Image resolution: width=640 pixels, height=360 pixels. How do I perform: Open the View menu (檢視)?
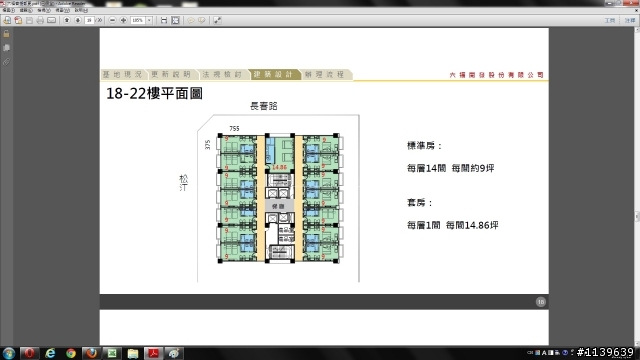pos(44,10)
